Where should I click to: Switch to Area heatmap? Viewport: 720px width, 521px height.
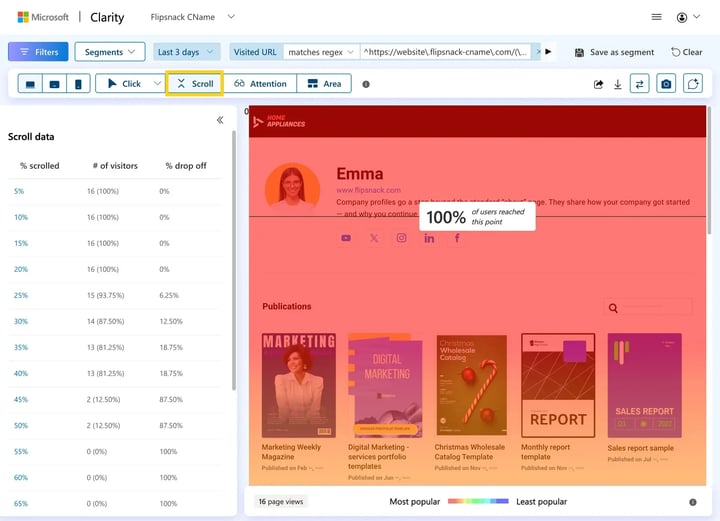[324, 84]
